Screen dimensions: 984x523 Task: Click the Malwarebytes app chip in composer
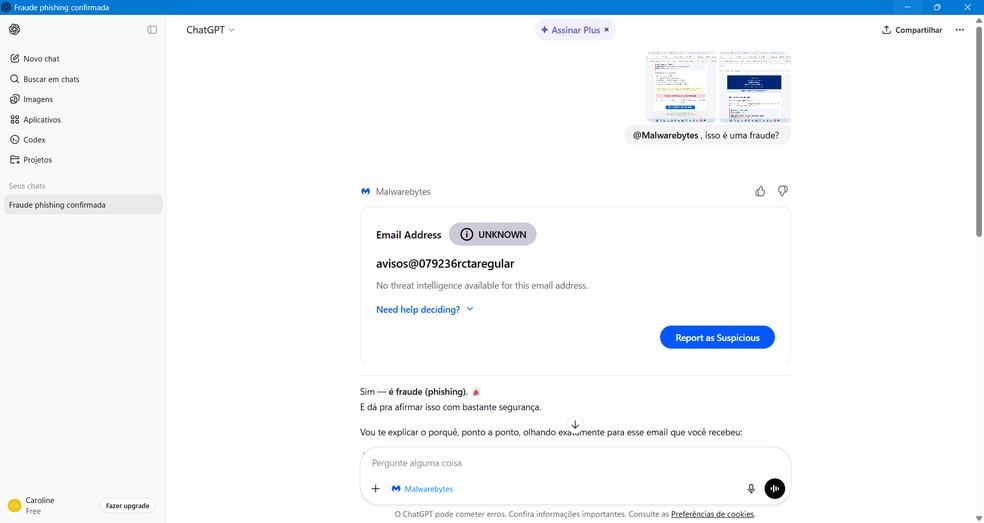[x=422, y=488]
